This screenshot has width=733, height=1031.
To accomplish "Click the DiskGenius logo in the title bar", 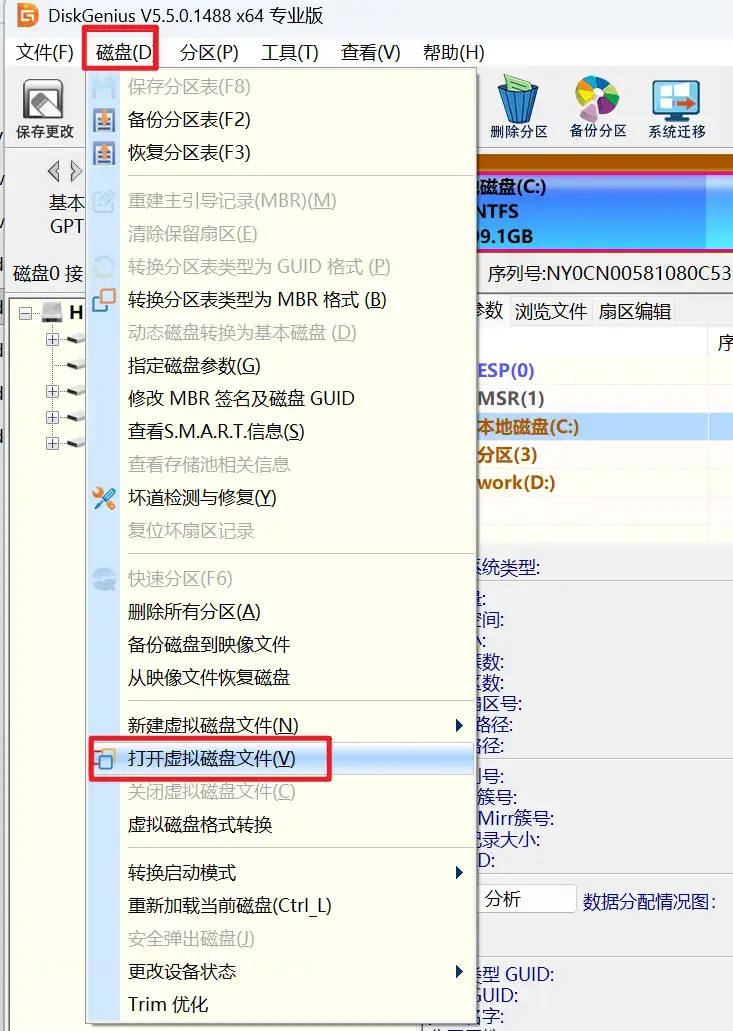I will coord(29,17).
